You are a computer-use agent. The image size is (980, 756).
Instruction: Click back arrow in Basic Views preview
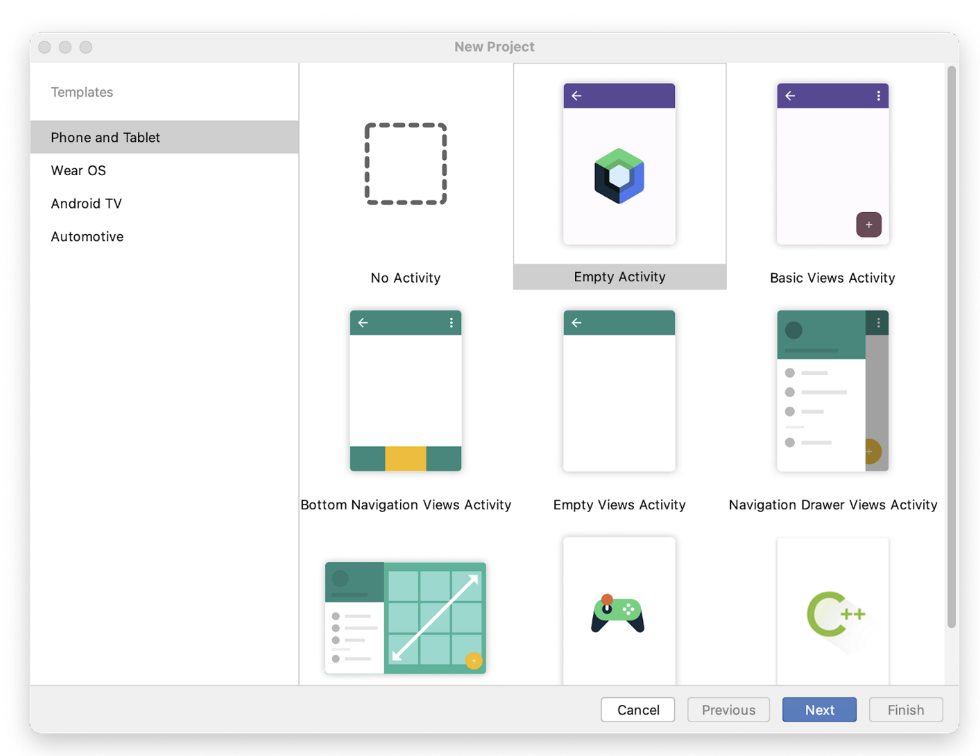click(790, 96)
